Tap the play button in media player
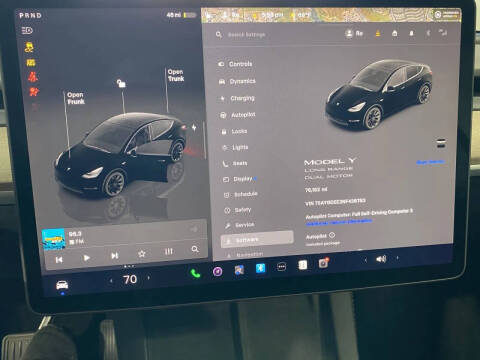480x360 pixels. tap(87, 258)
